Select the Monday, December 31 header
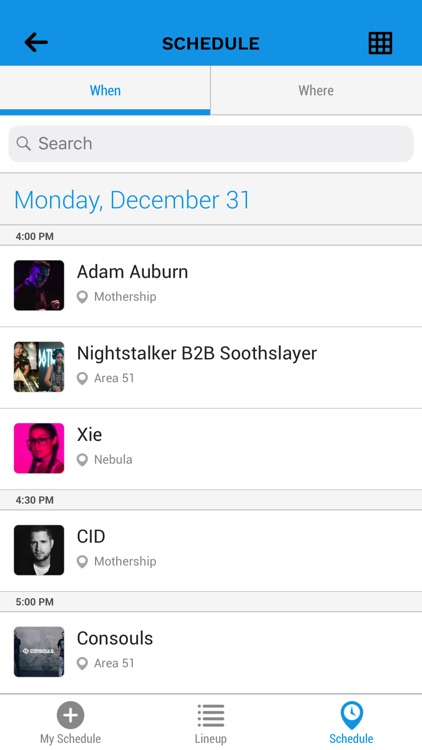This screenshot has width=422, height=750. 132,199
